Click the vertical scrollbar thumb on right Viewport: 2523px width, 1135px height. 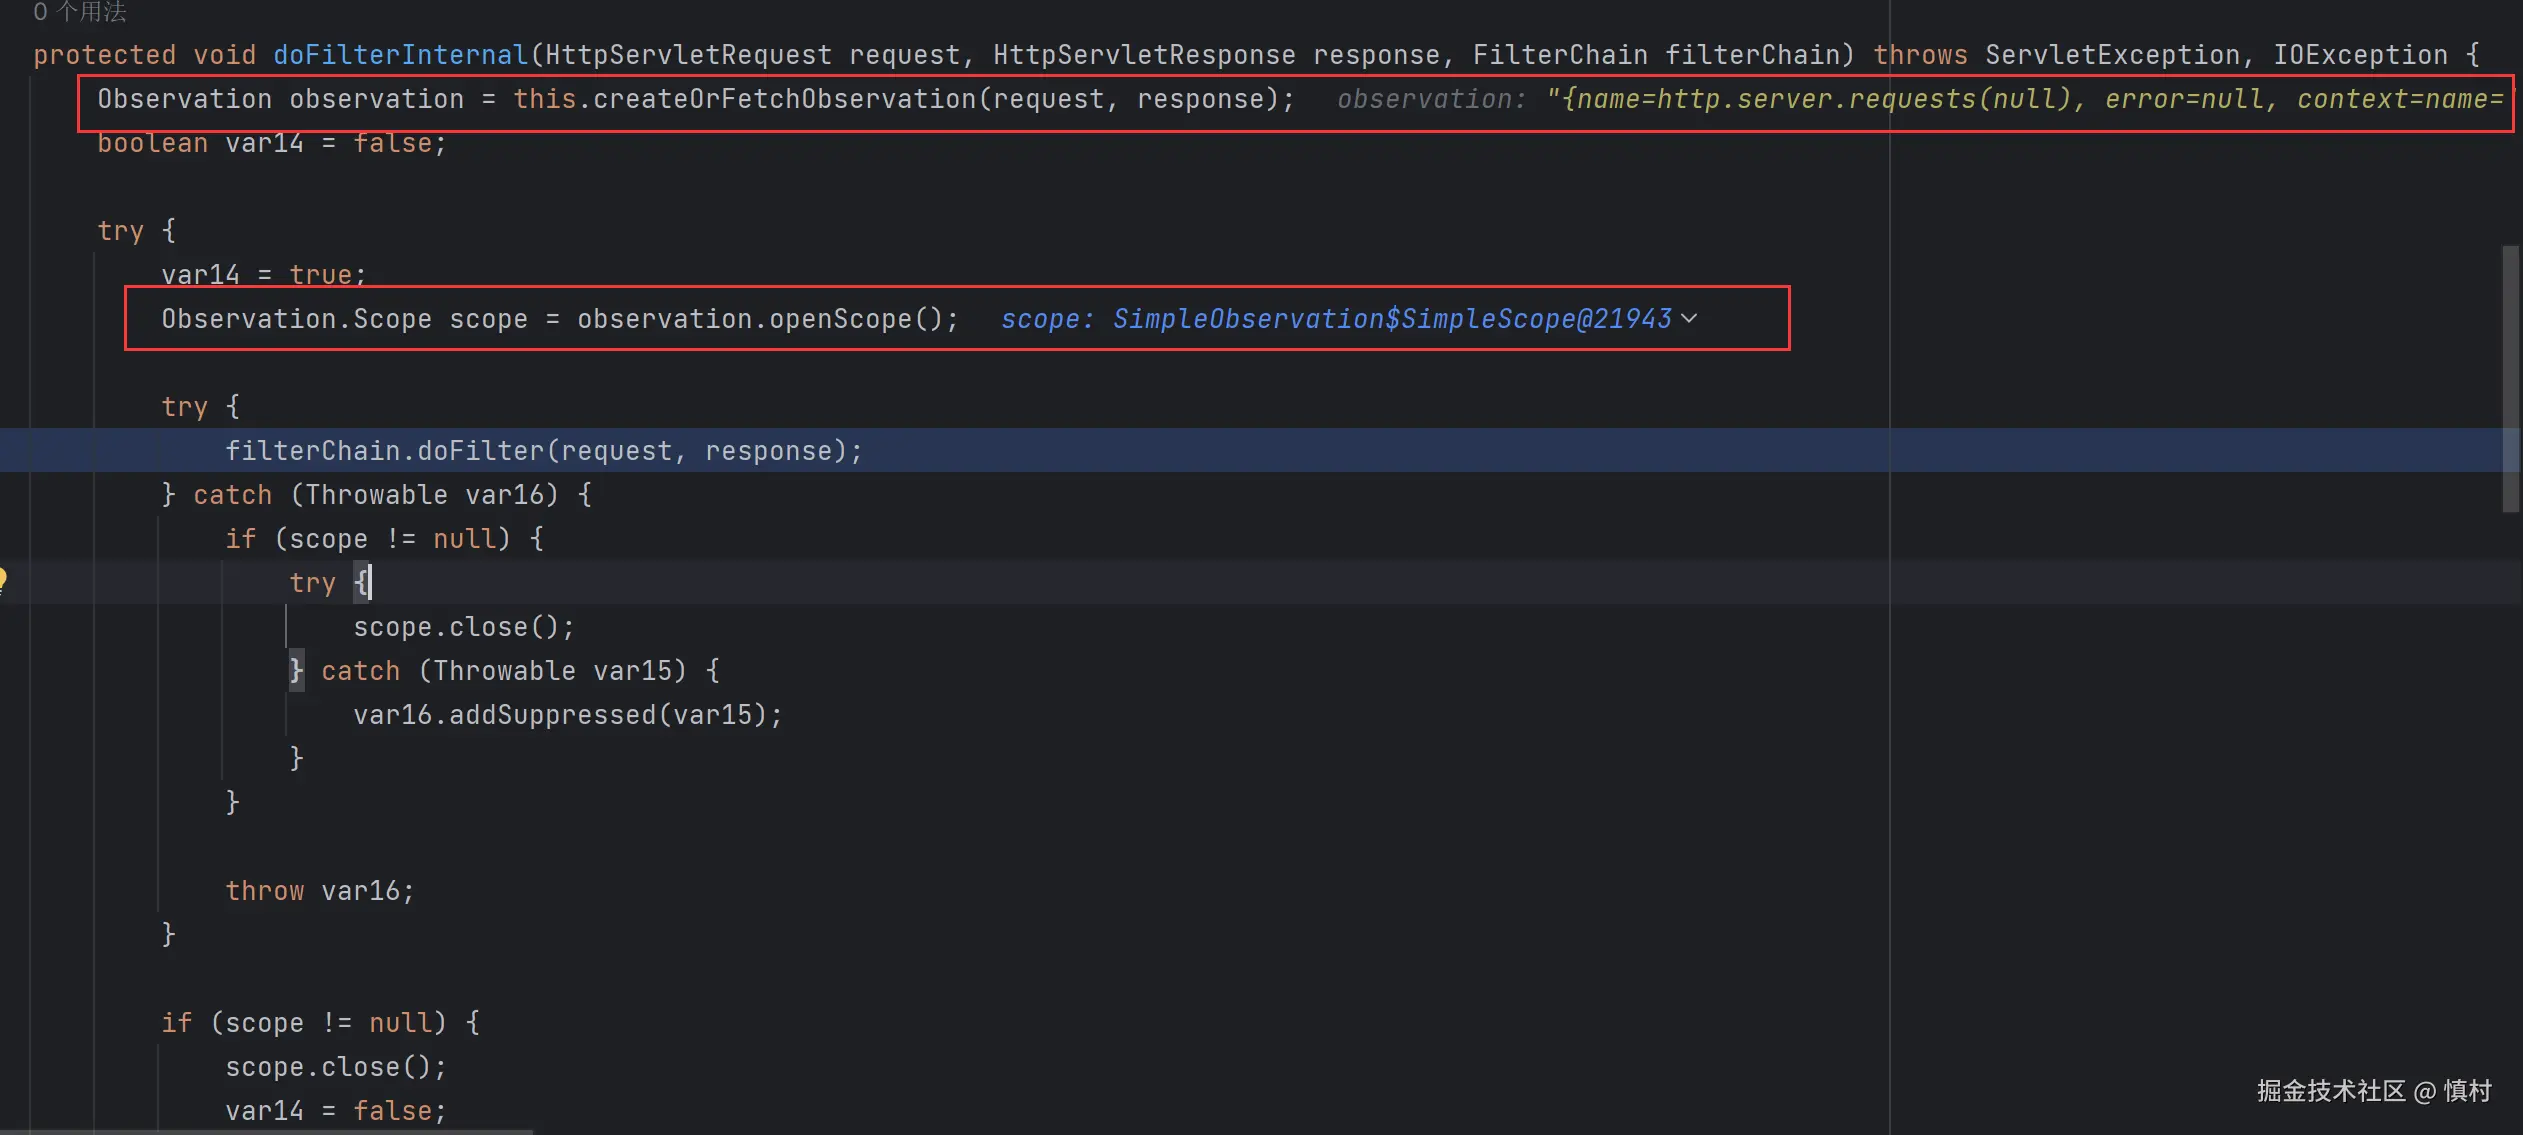click(x=2510, y=380)
